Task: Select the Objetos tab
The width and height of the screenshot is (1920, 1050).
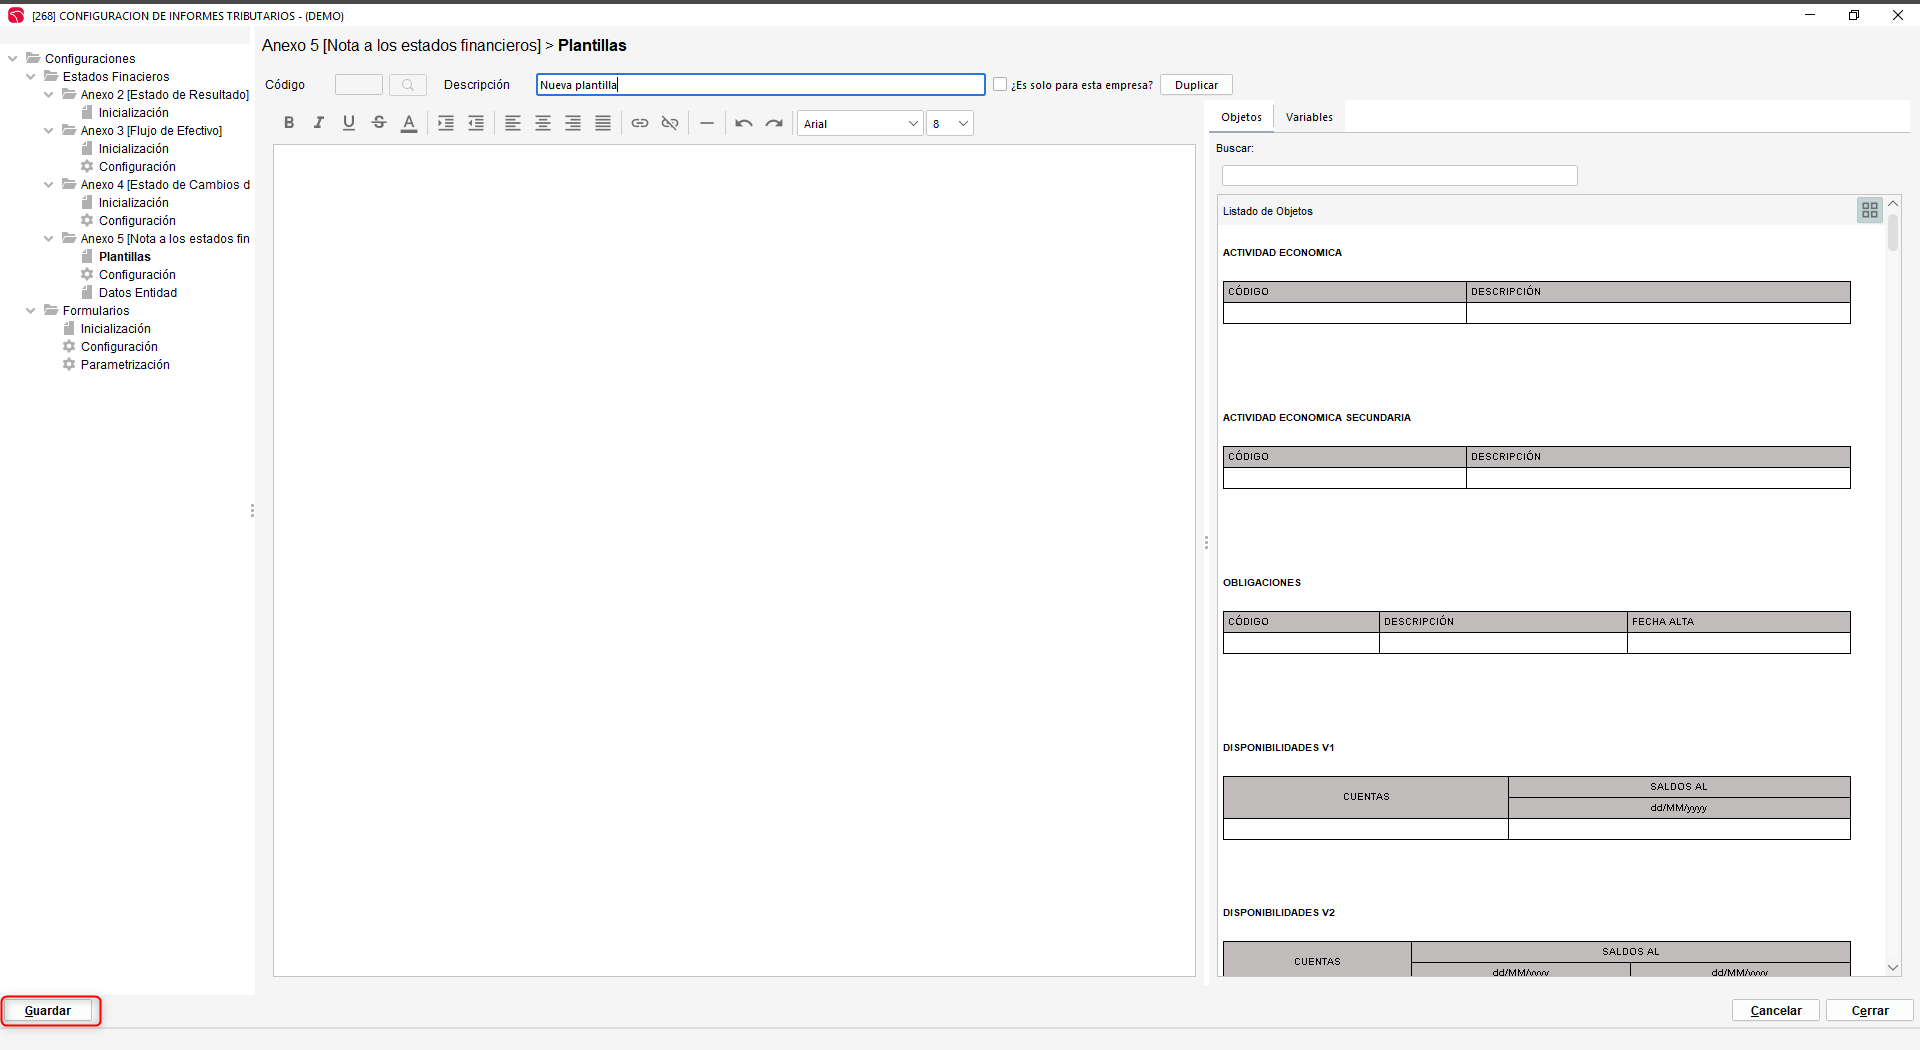Action: (x=1241, y=117)
